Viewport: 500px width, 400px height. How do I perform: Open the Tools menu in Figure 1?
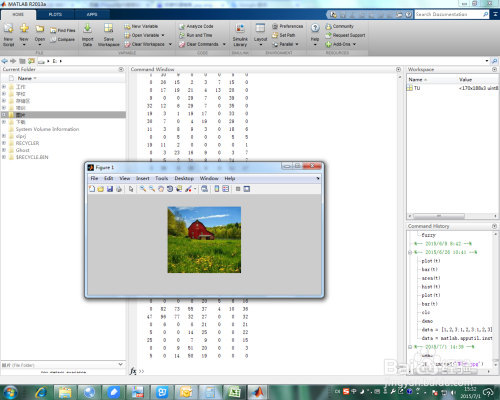(162, 178)
